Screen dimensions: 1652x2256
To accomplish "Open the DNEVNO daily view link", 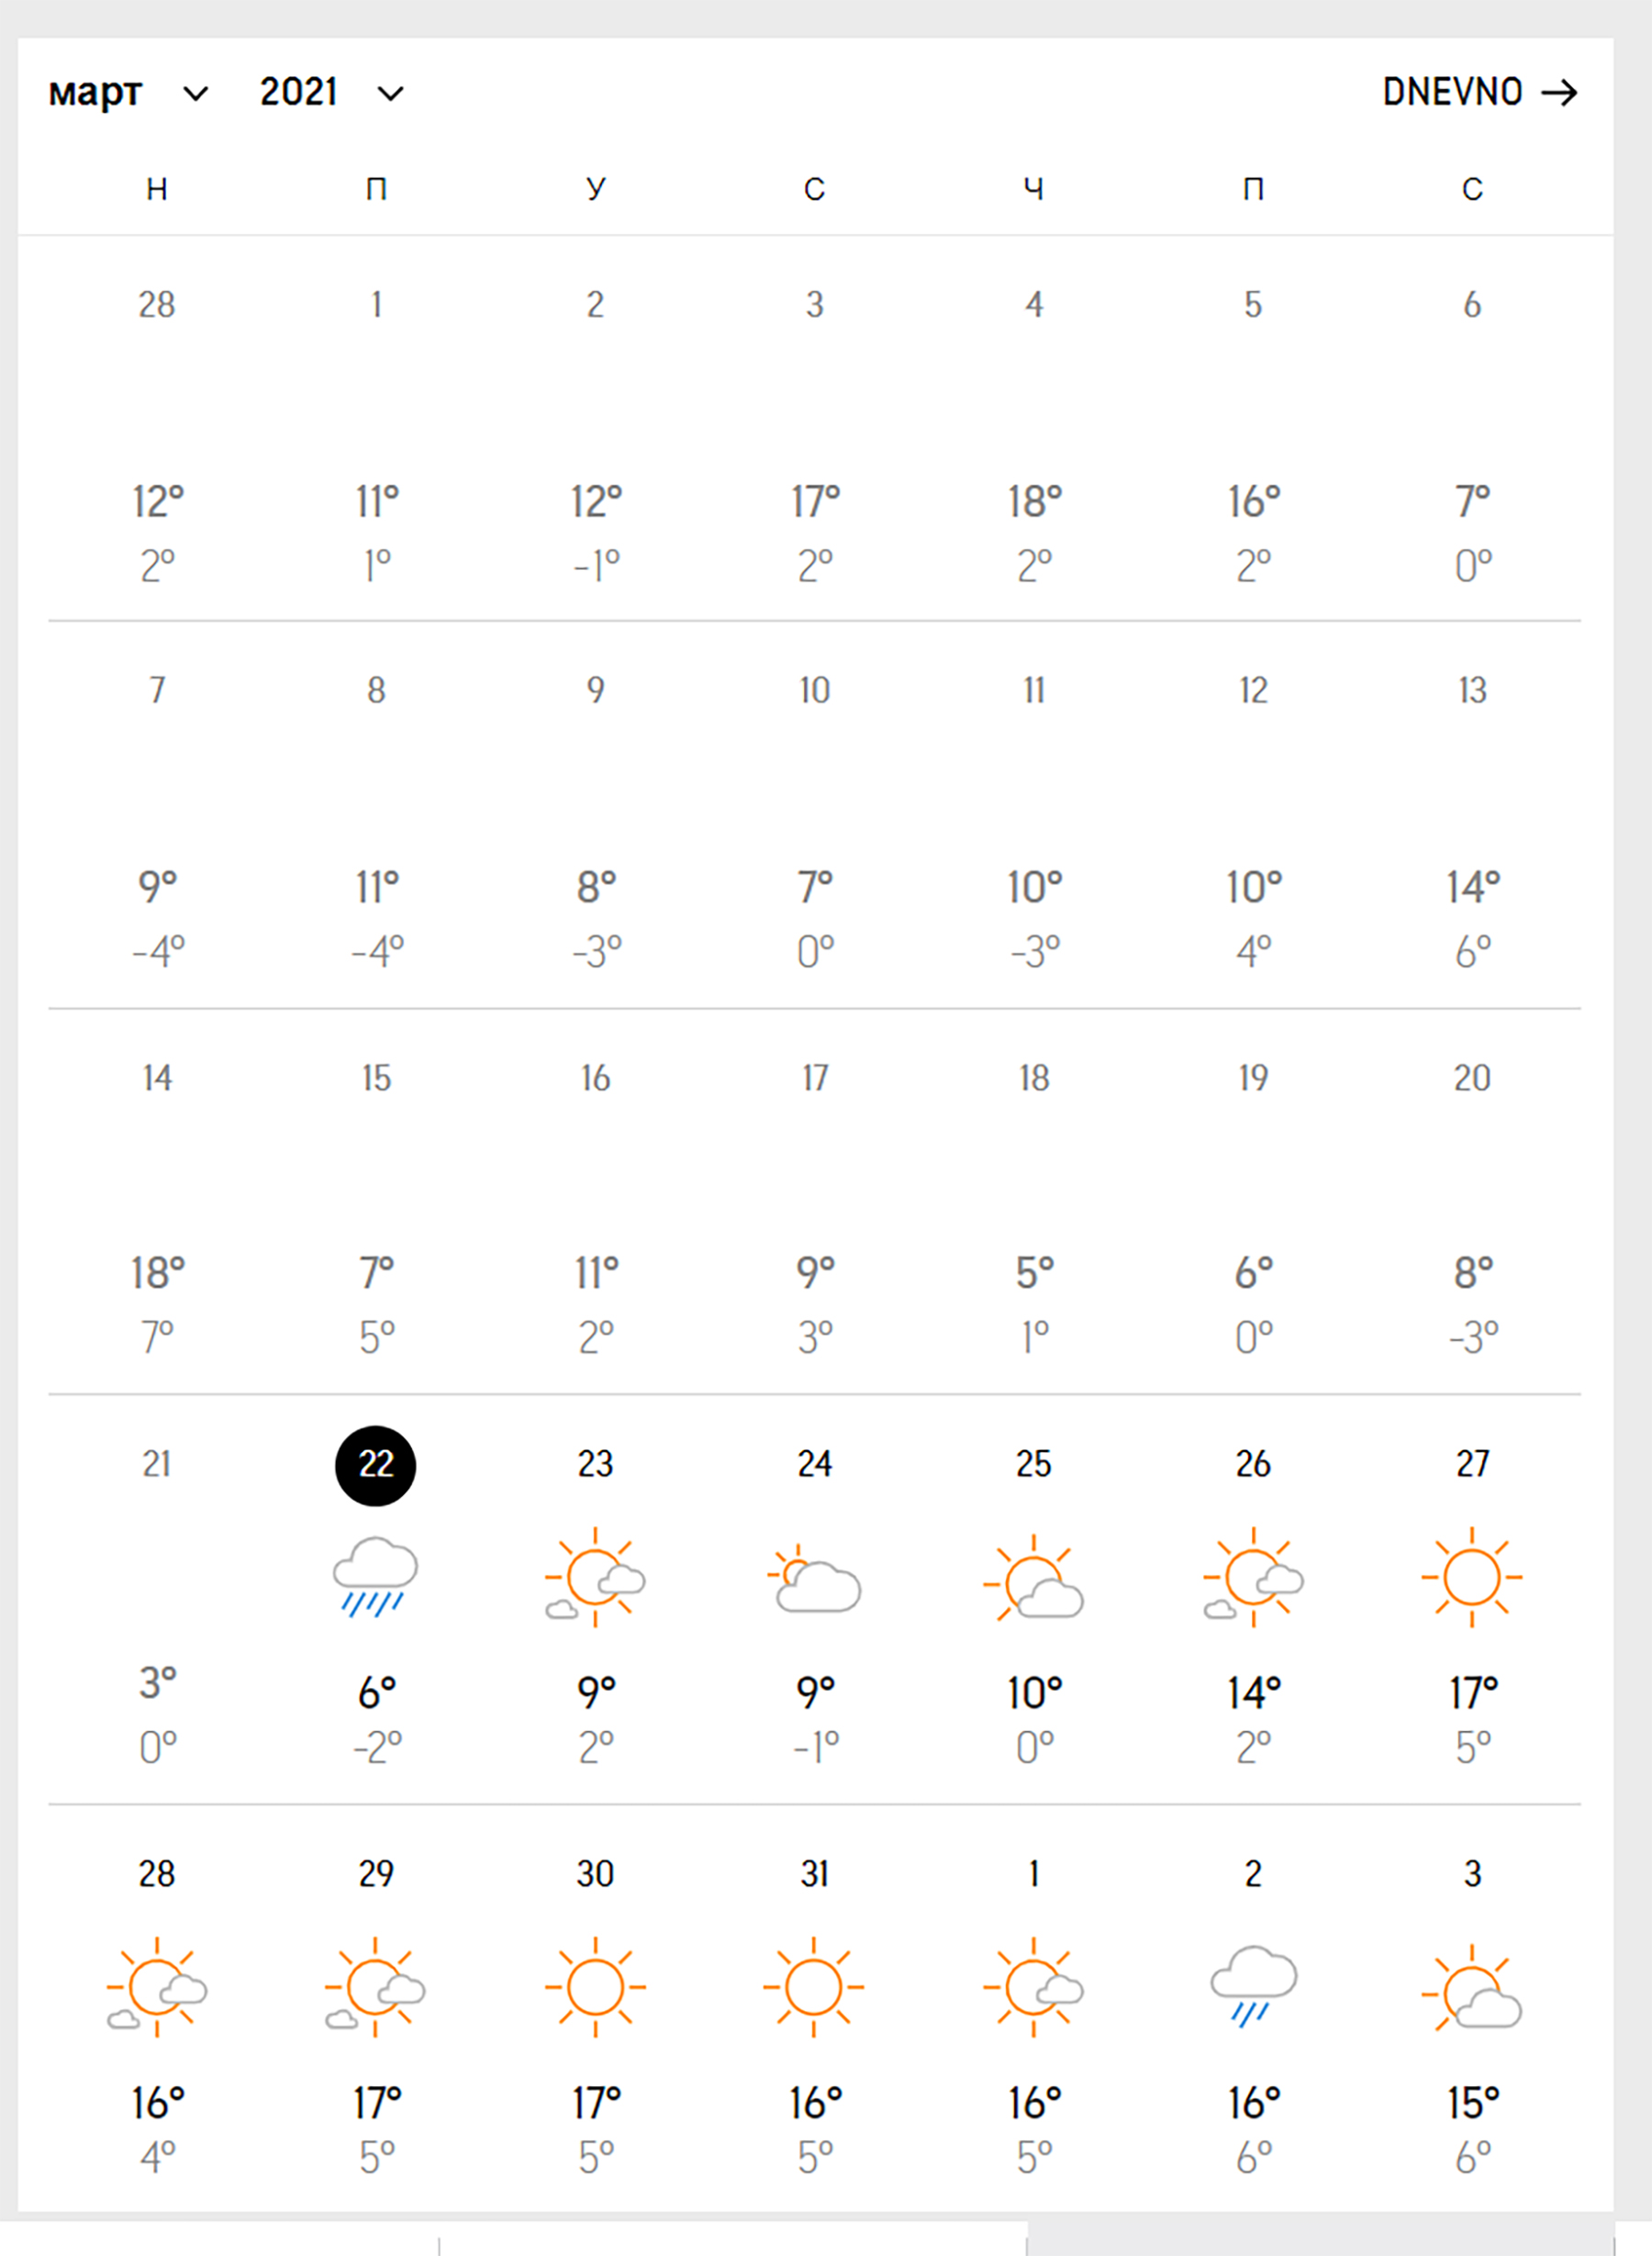I will pos(1479,93).
